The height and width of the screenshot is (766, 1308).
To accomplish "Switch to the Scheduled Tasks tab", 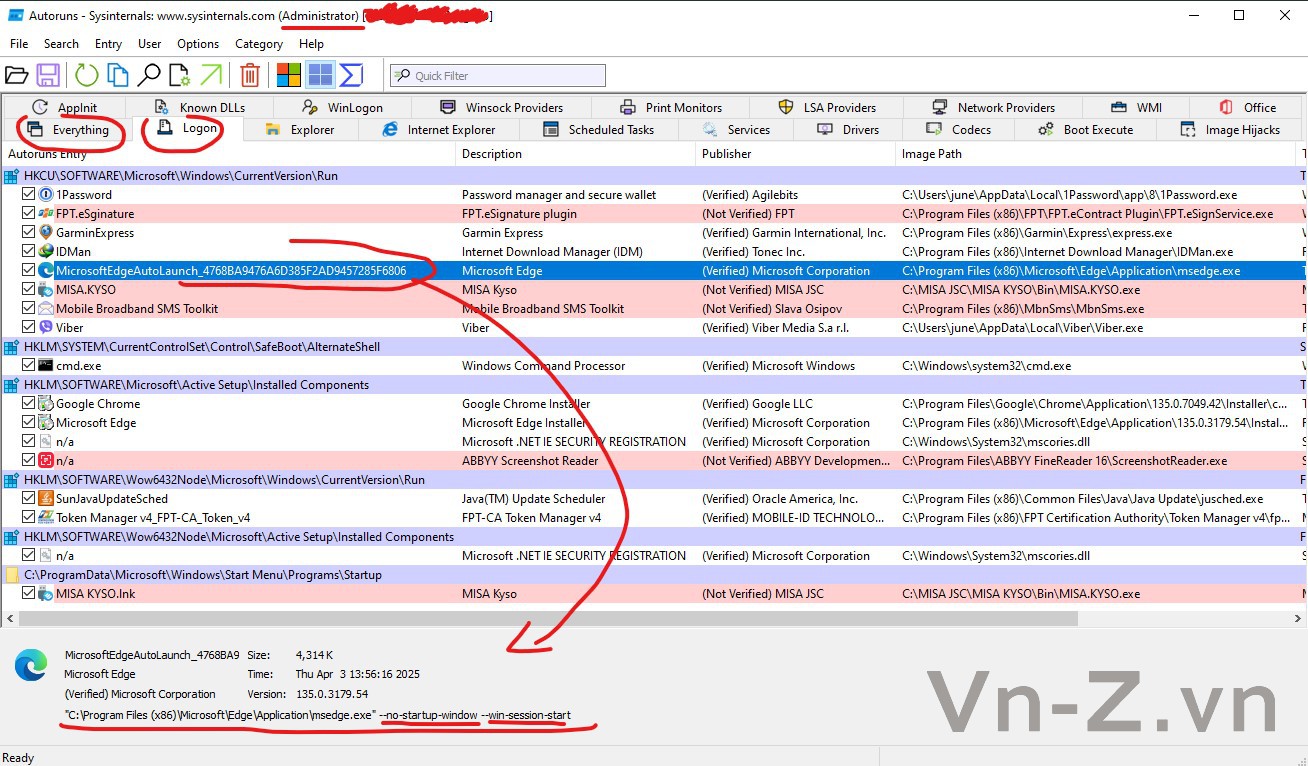I will tap(599, 130).
